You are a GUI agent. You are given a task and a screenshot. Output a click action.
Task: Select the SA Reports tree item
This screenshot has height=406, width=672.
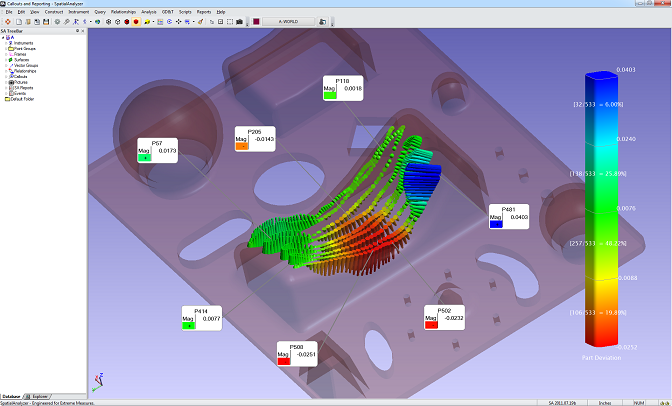[x=21, y=88]
